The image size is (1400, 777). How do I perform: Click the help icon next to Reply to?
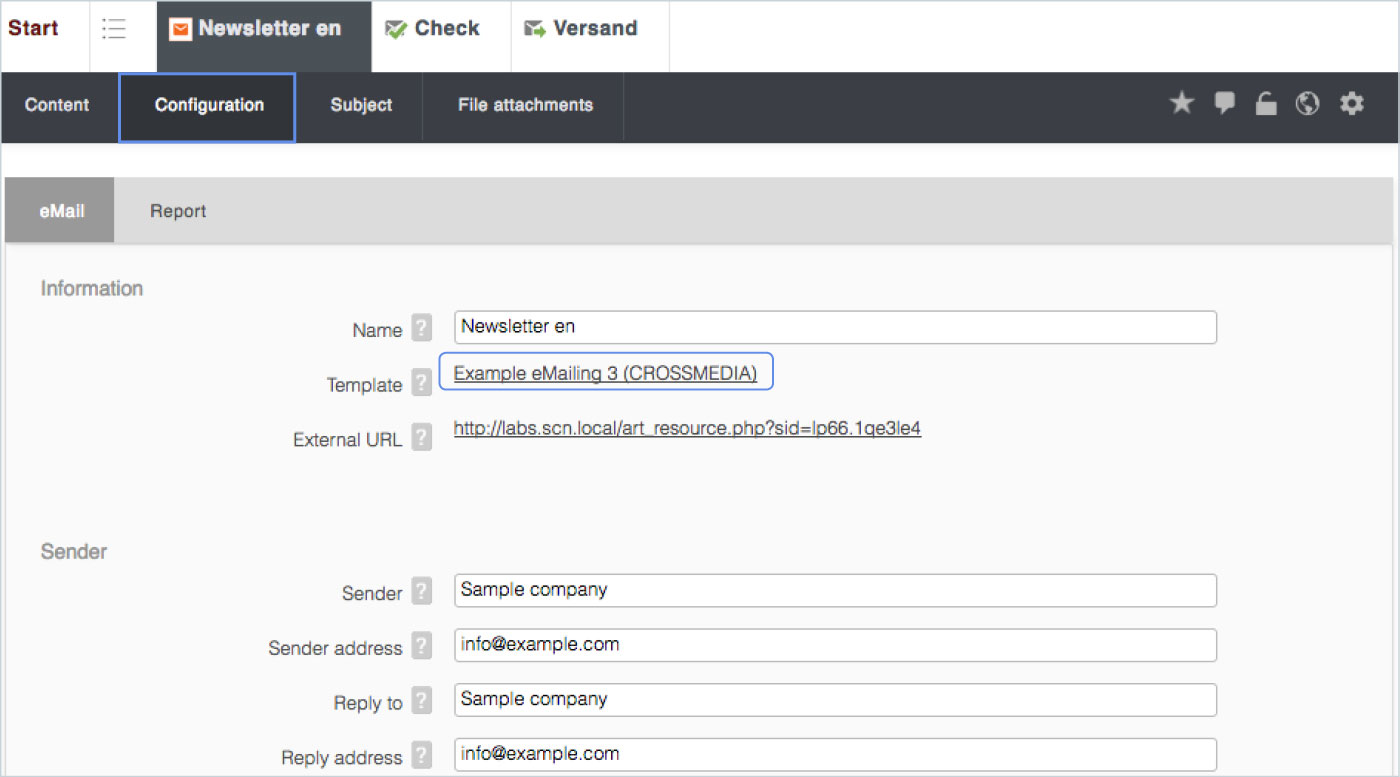[422, 702]
